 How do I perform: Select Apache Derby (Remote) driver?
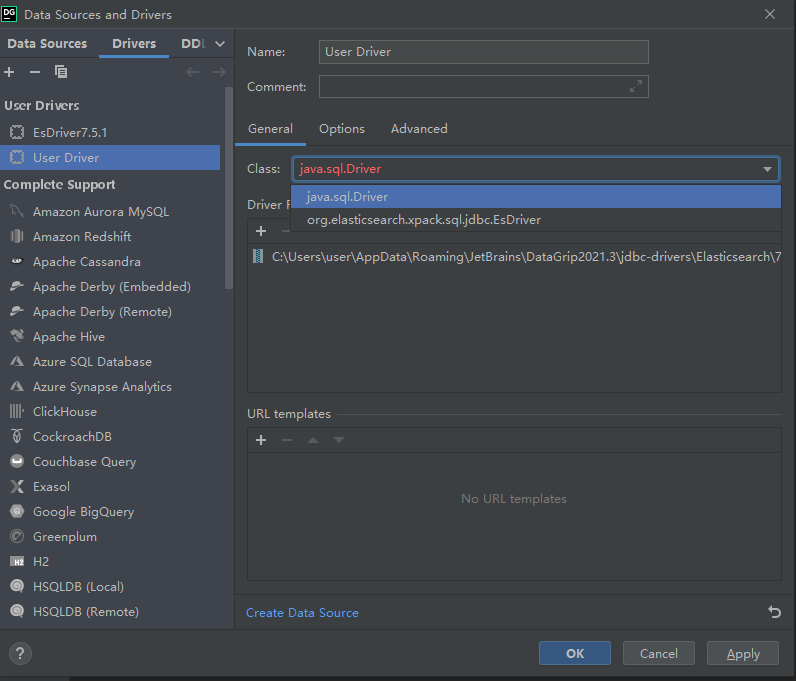[x=110, y=311]
